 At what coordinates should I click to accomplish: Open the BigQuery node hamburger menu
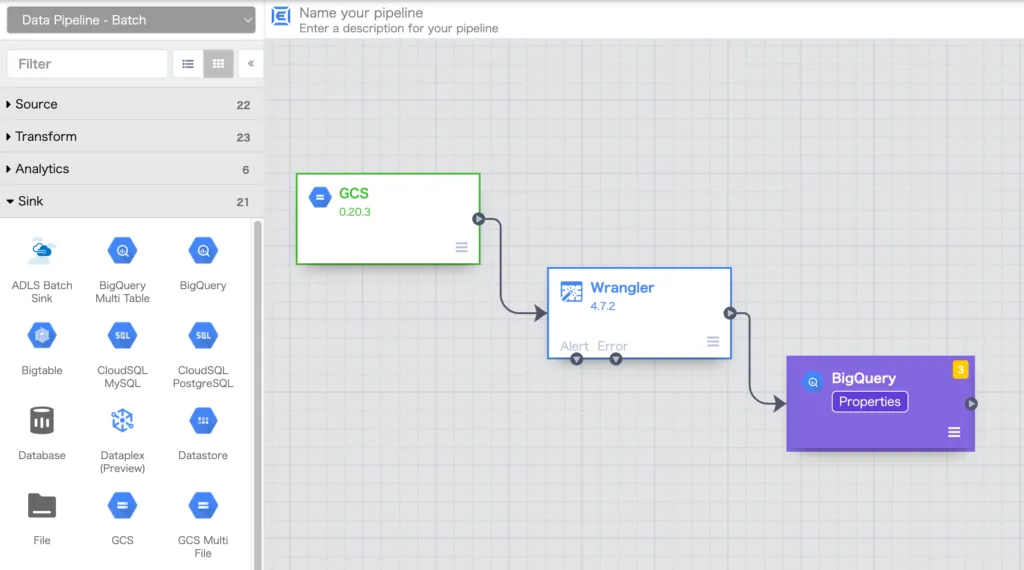point(954,432)
